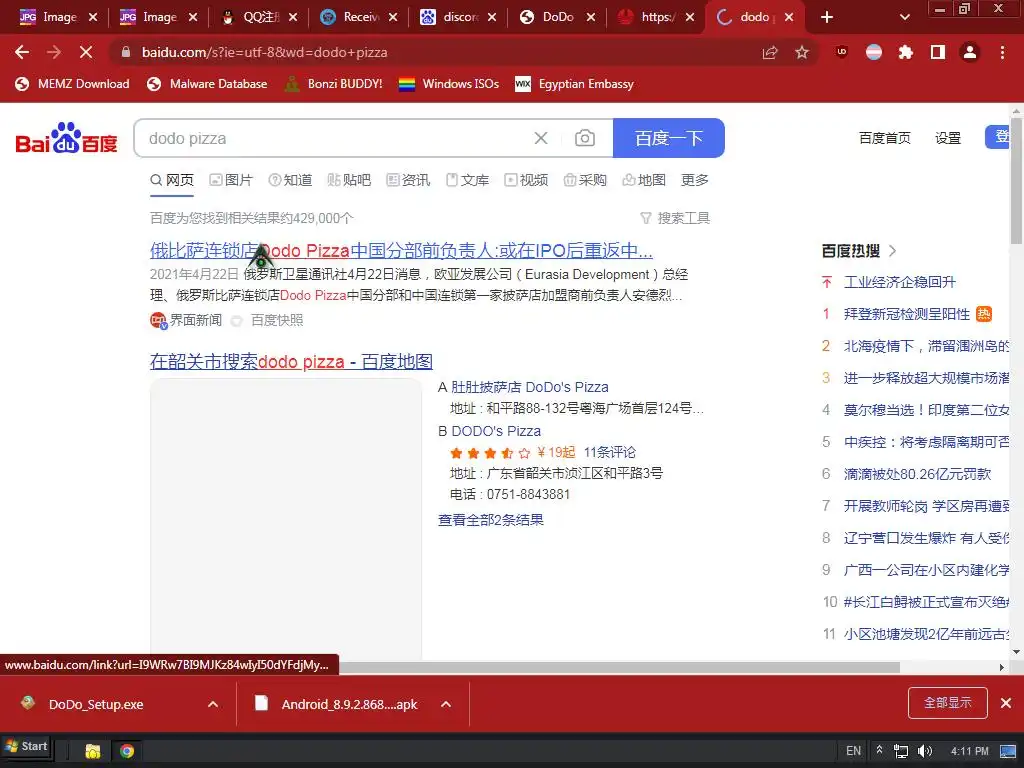Select the 地图 search tab
Viewport: 1024px width, 768px height.
coord(644,180)
